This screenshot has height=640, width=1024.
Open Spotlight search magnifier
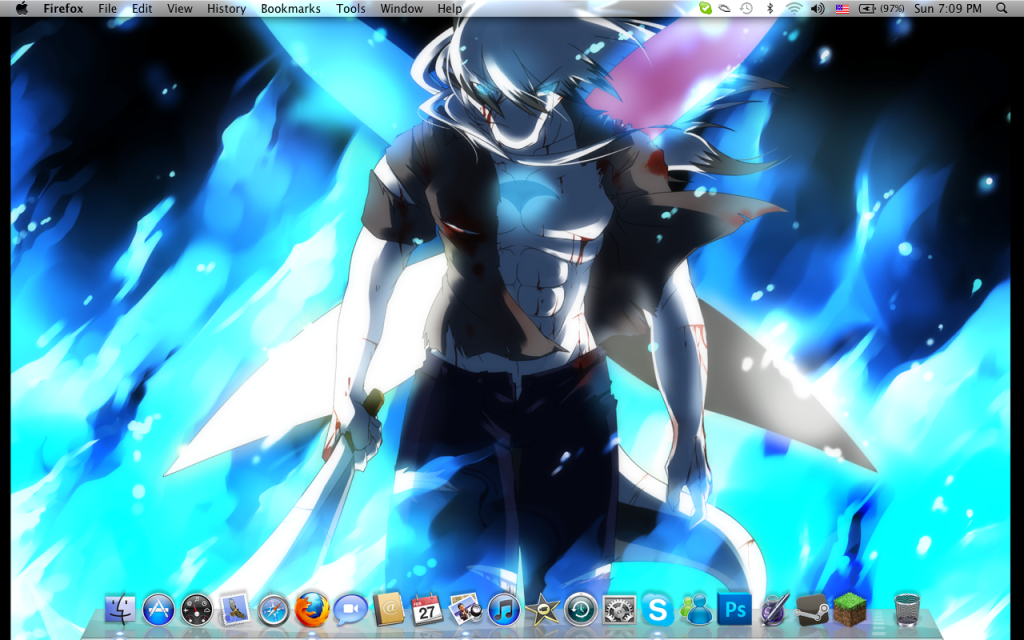click(1001, 8)
